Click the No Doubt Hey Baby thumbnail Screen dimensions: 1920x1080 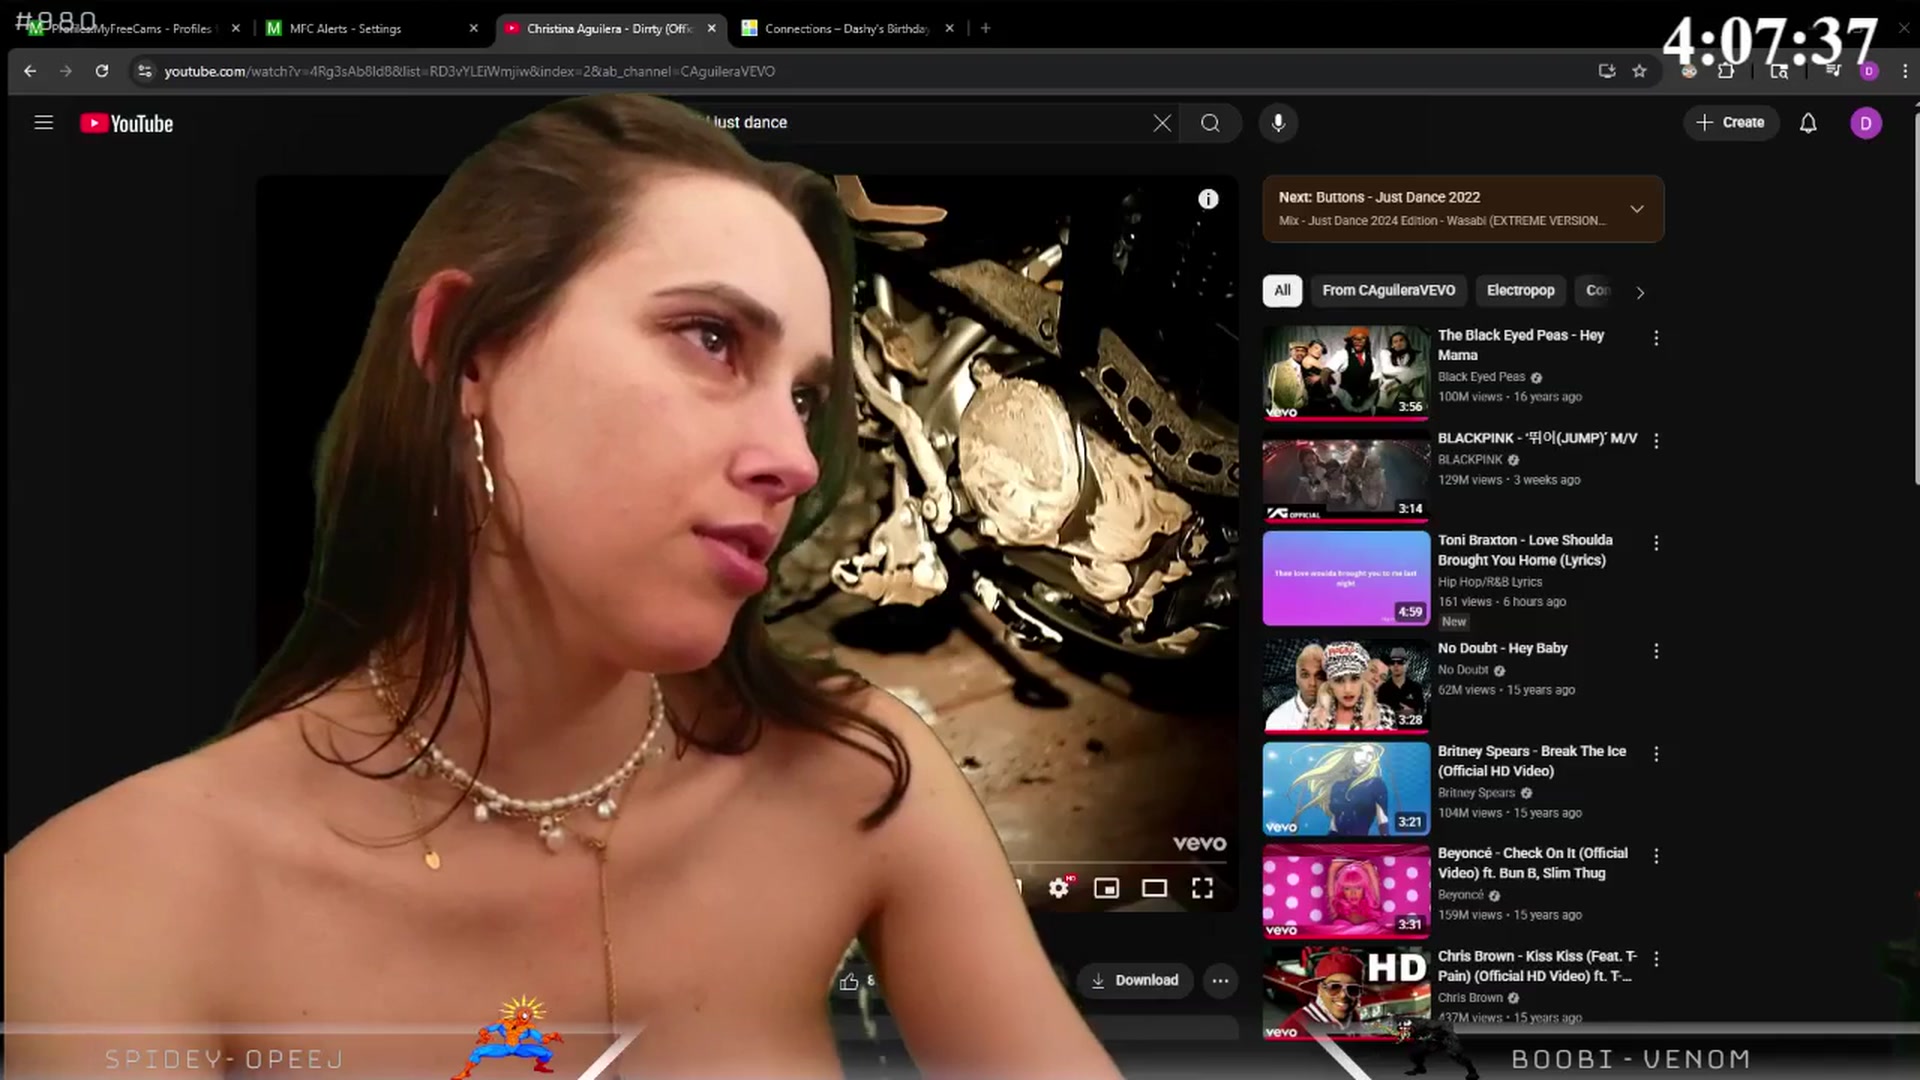[1346, 686]
